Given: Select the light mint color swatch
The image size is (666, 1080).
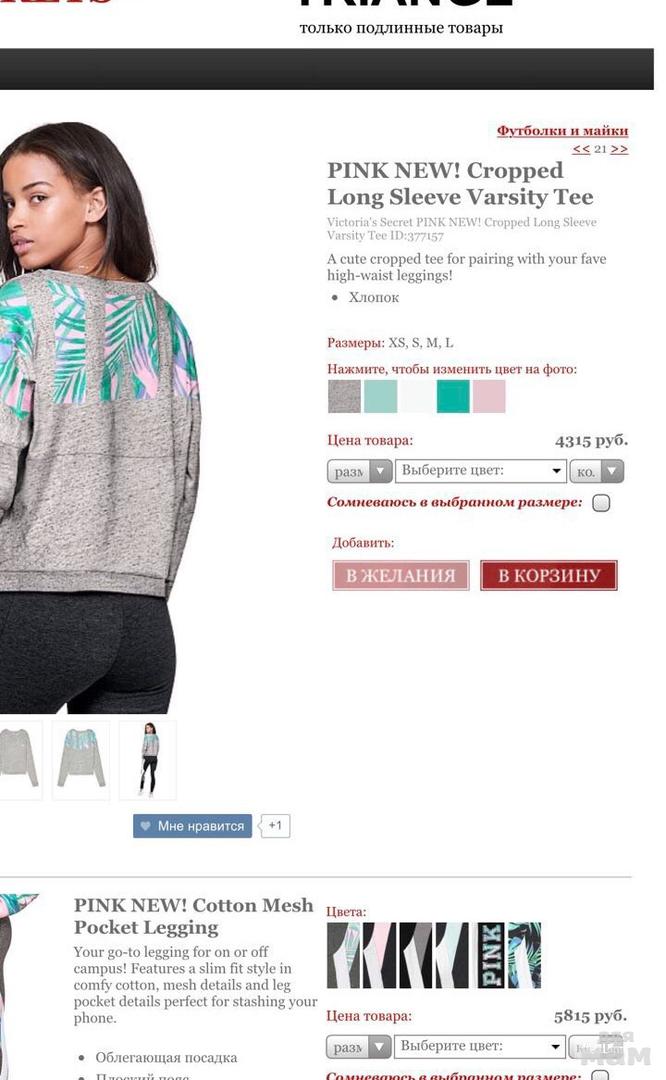Looking at the screenshot, I should coord(379,396).
